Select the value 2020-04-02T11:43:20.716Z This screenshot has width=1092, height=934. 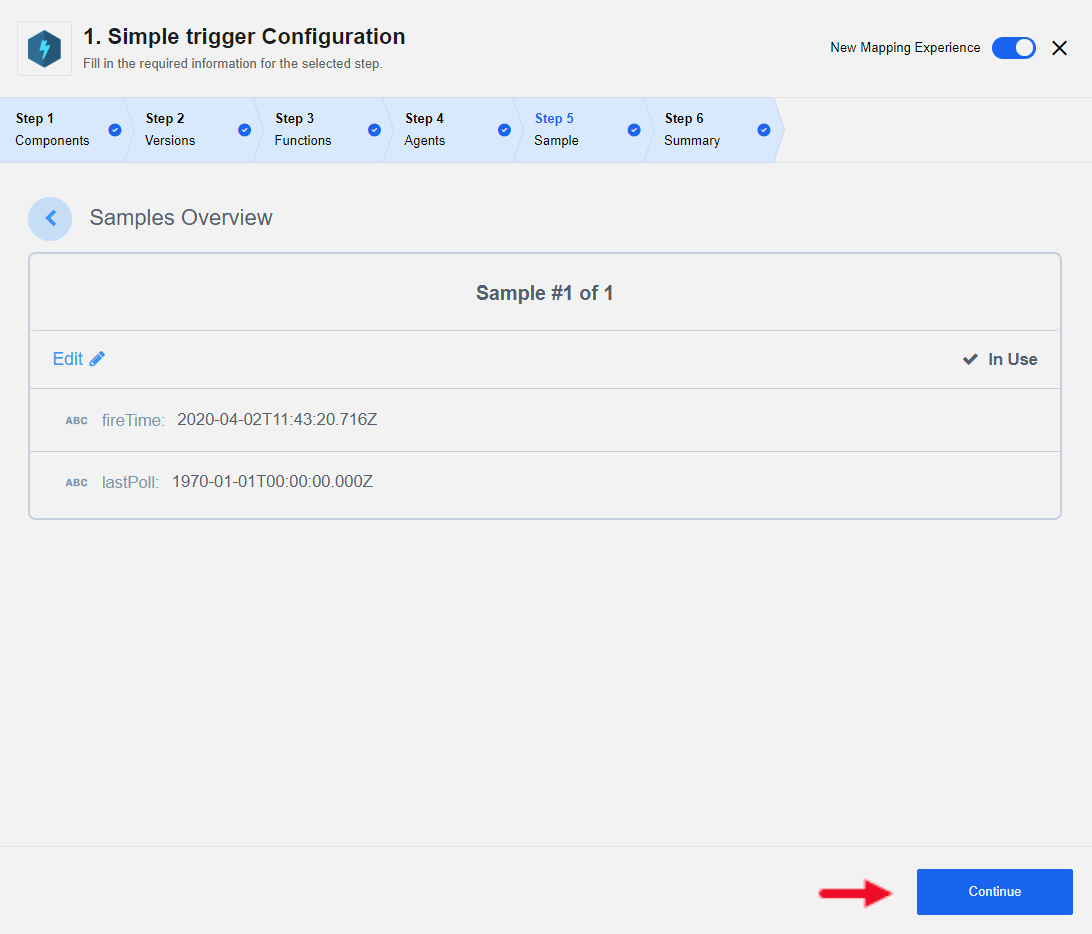(277, 419)
